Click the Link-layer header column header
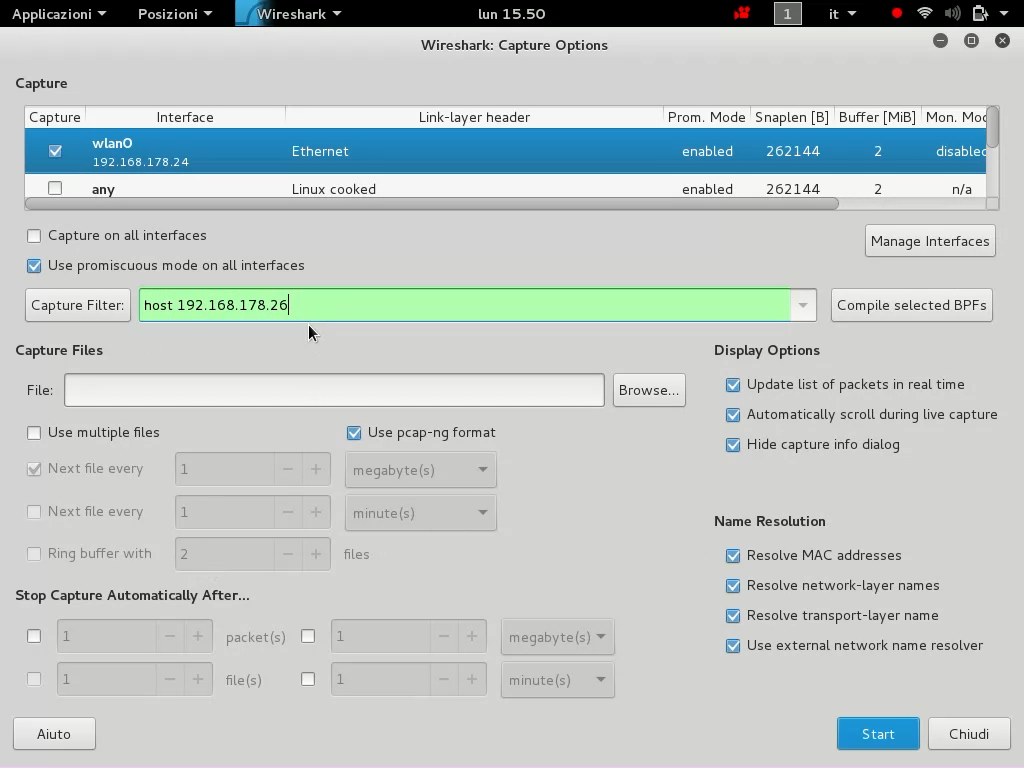This screenshot has width=1024, height=768. click(x=474, y=117)
